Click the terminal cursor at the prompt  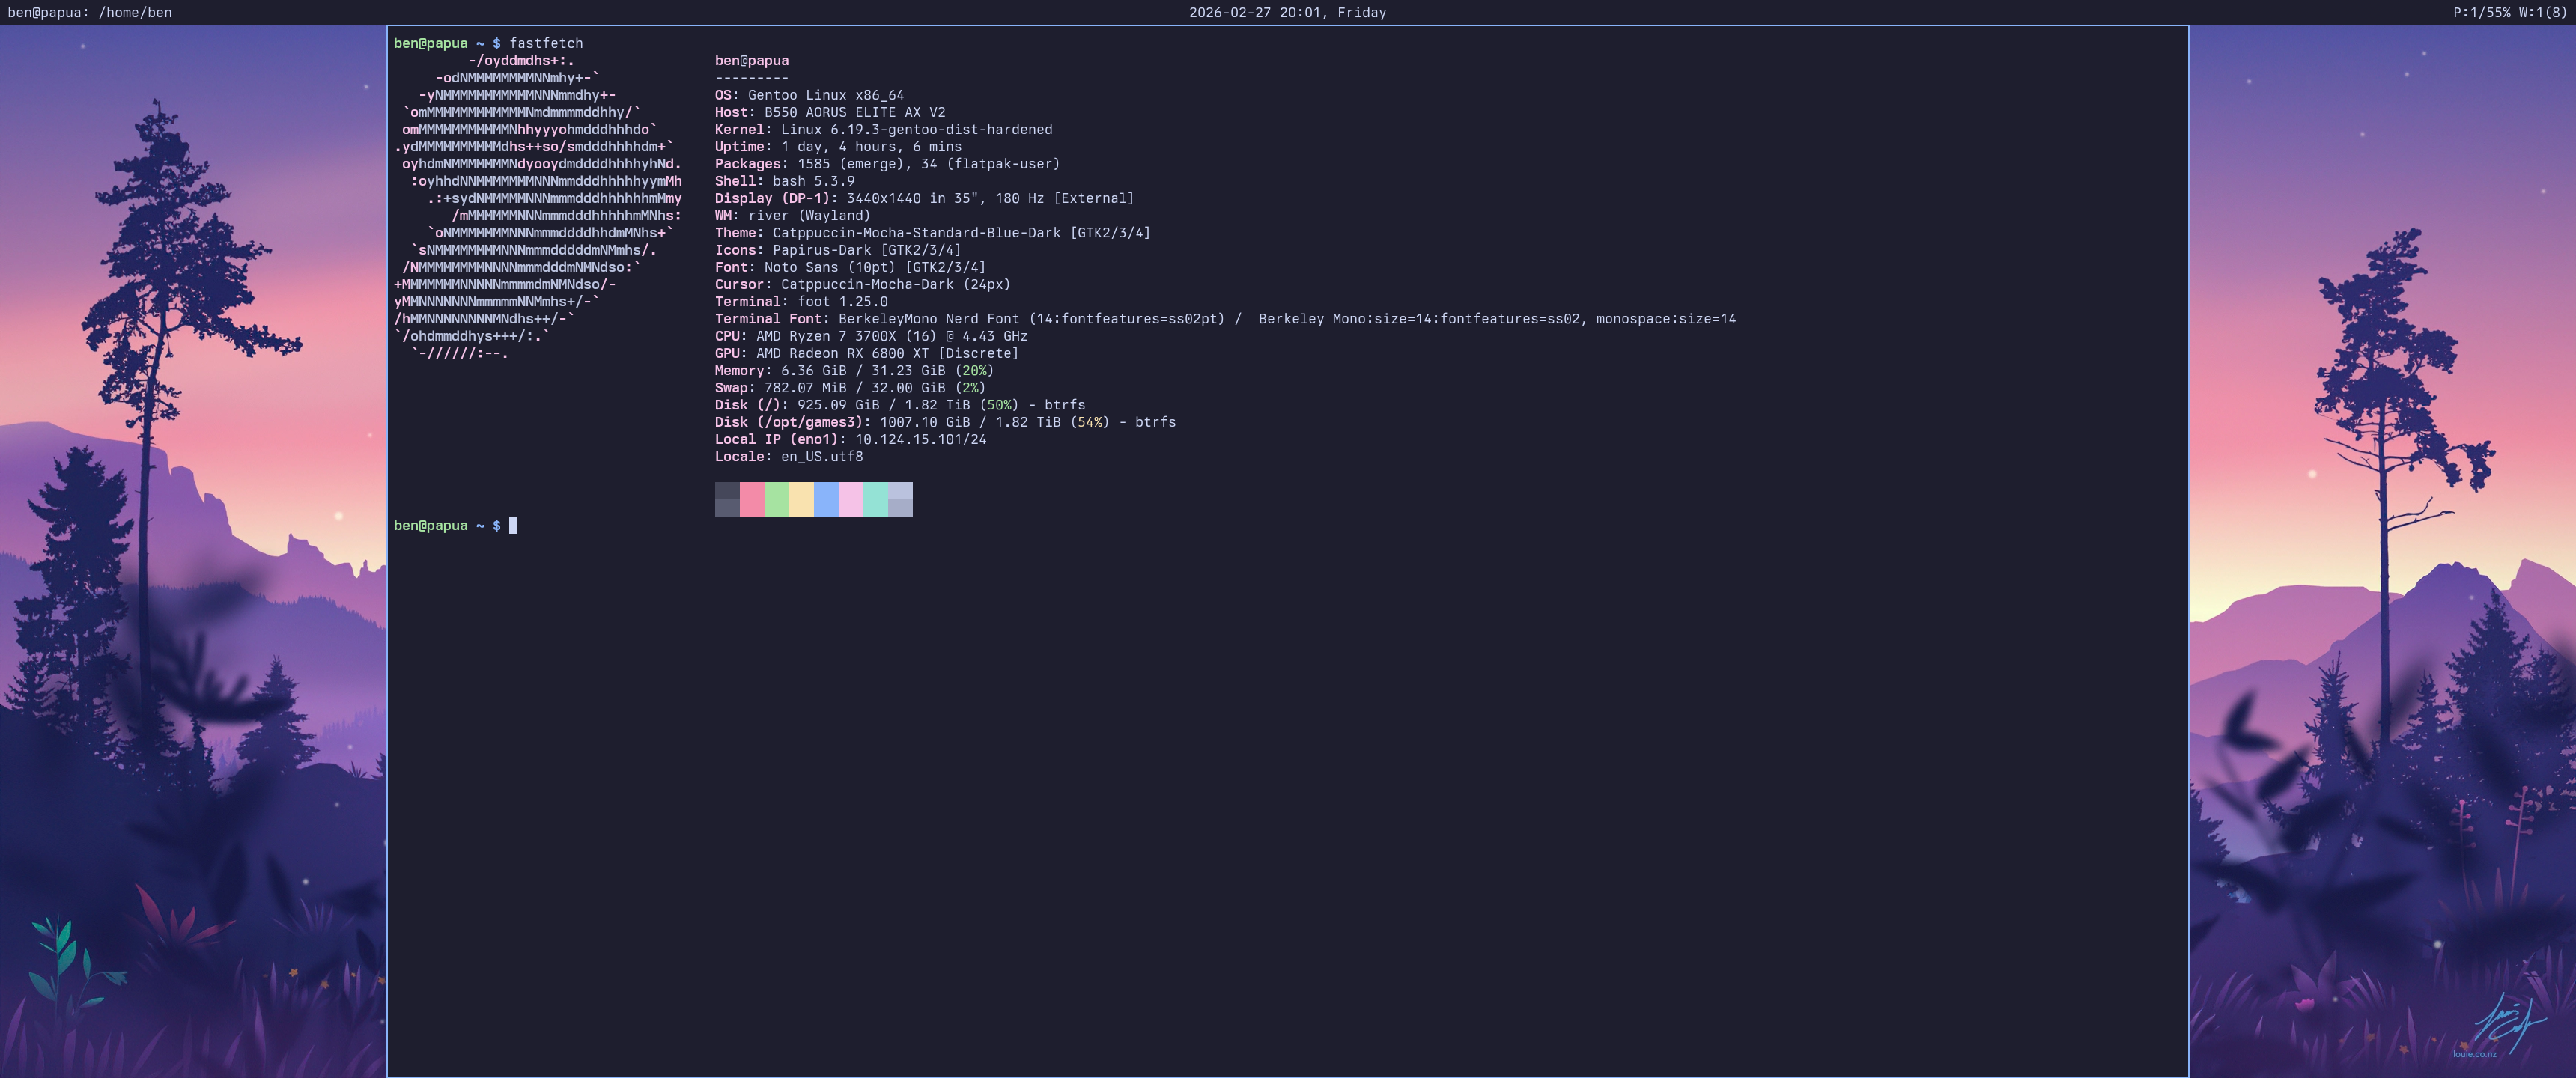click(513, 526)
